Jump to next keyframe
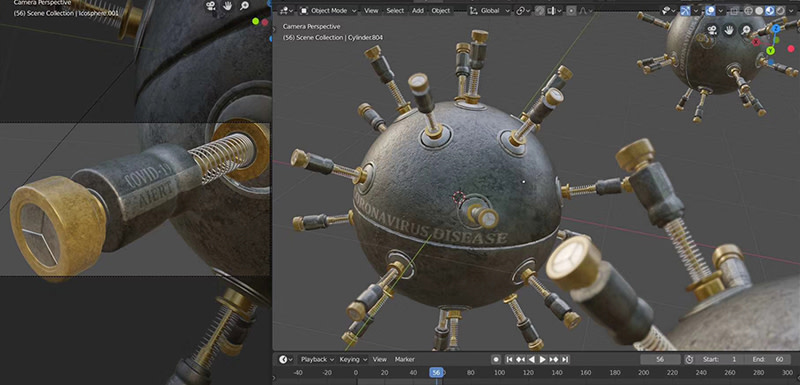Viewport: 800px width, 385px height. point(554,359)
